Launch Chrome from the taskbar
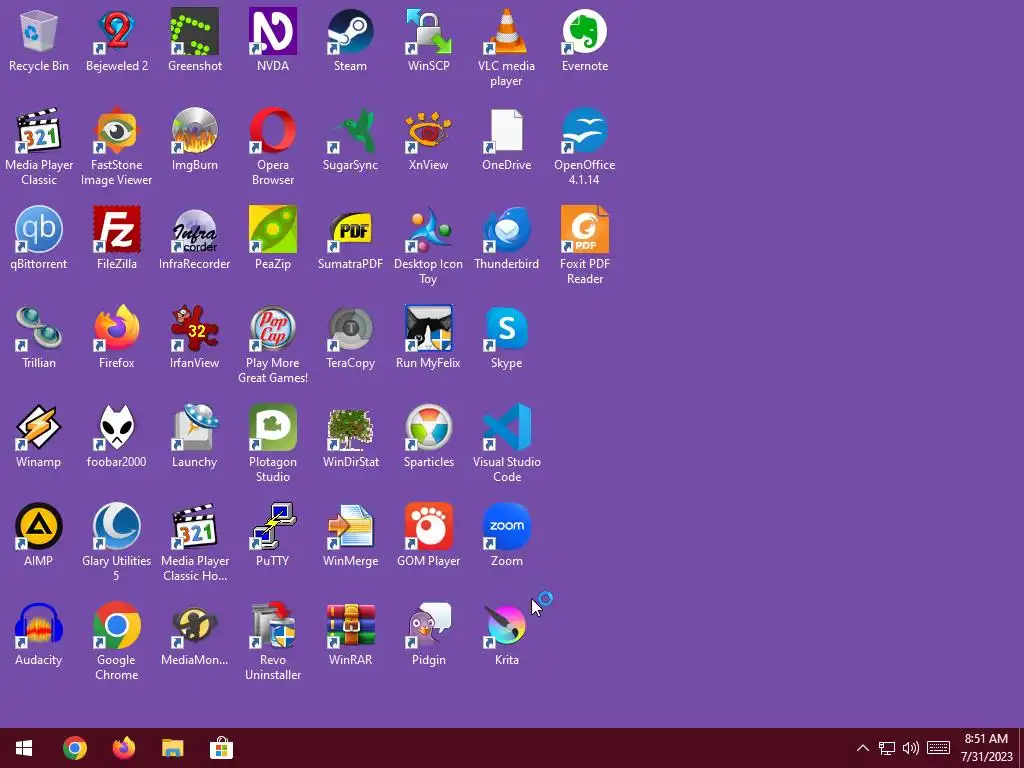This screenshot has height=768, width=1024. click(74, 748)
